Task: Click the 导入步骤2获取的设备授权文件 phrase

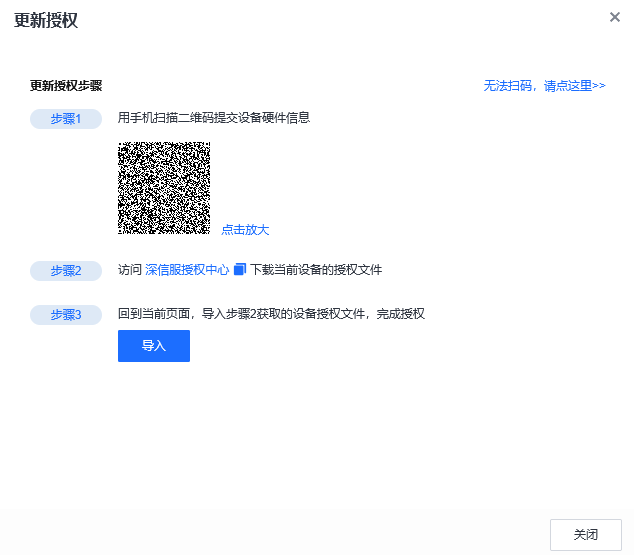Action: (x=285, y=314)
